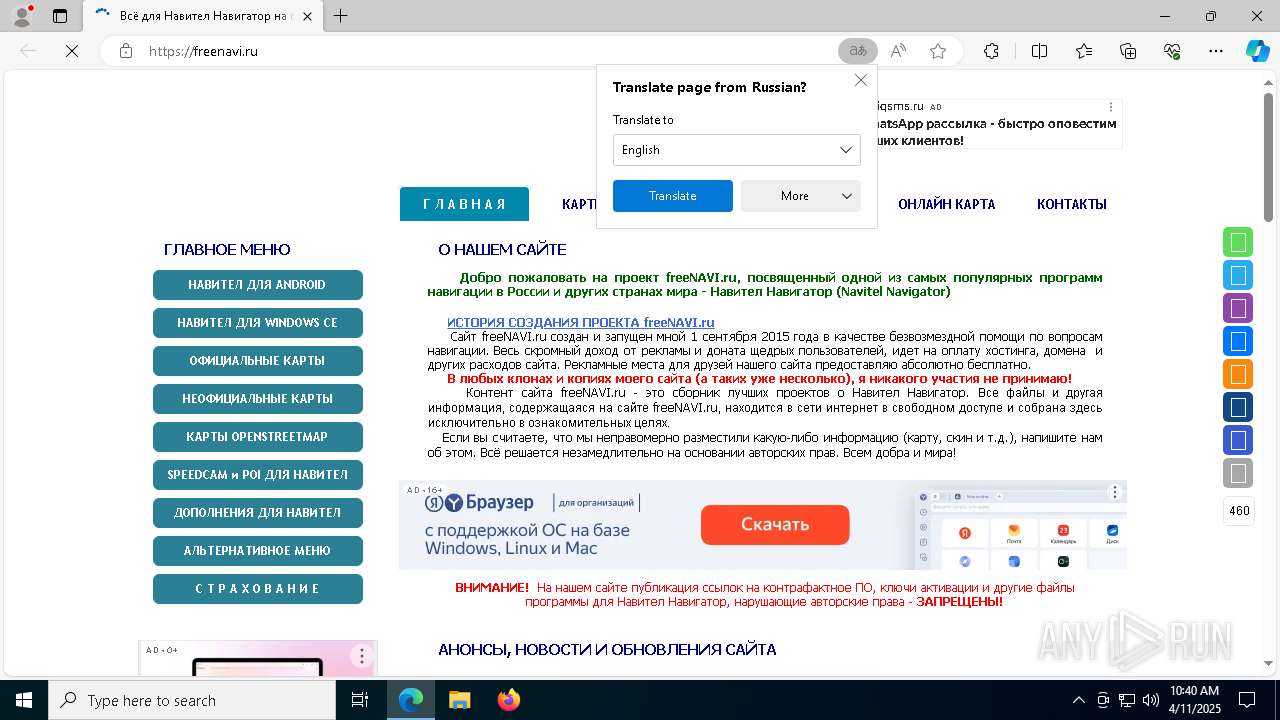Select the ГЛАВНАЯ navigation tab
This screenshot has height=720, width=1280.
pos(464,204)
